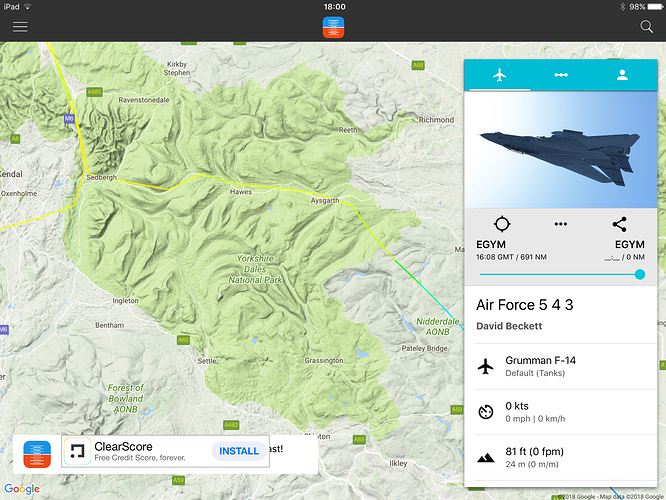Switch to the flight plan route tab
The width and height of the screenshot is (666, 500).
click(561, 75)
